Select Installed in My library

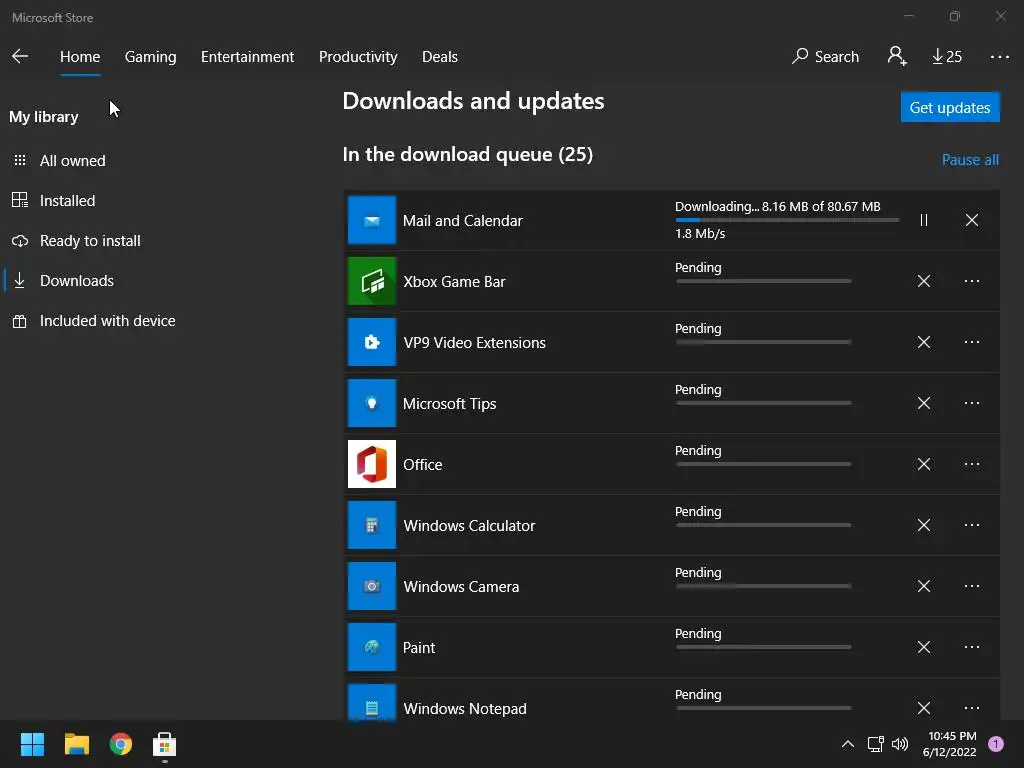pos(67,200)
